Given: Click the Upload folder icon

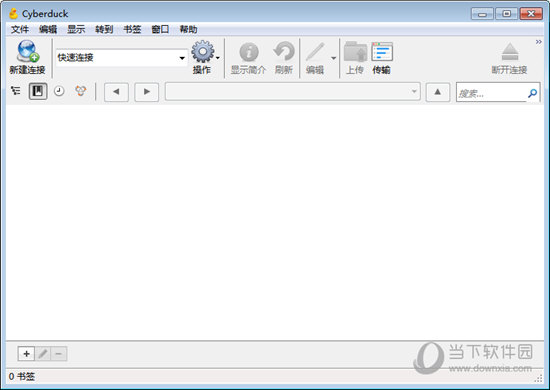Looking at the screenshot, I should tap(355, 52).
